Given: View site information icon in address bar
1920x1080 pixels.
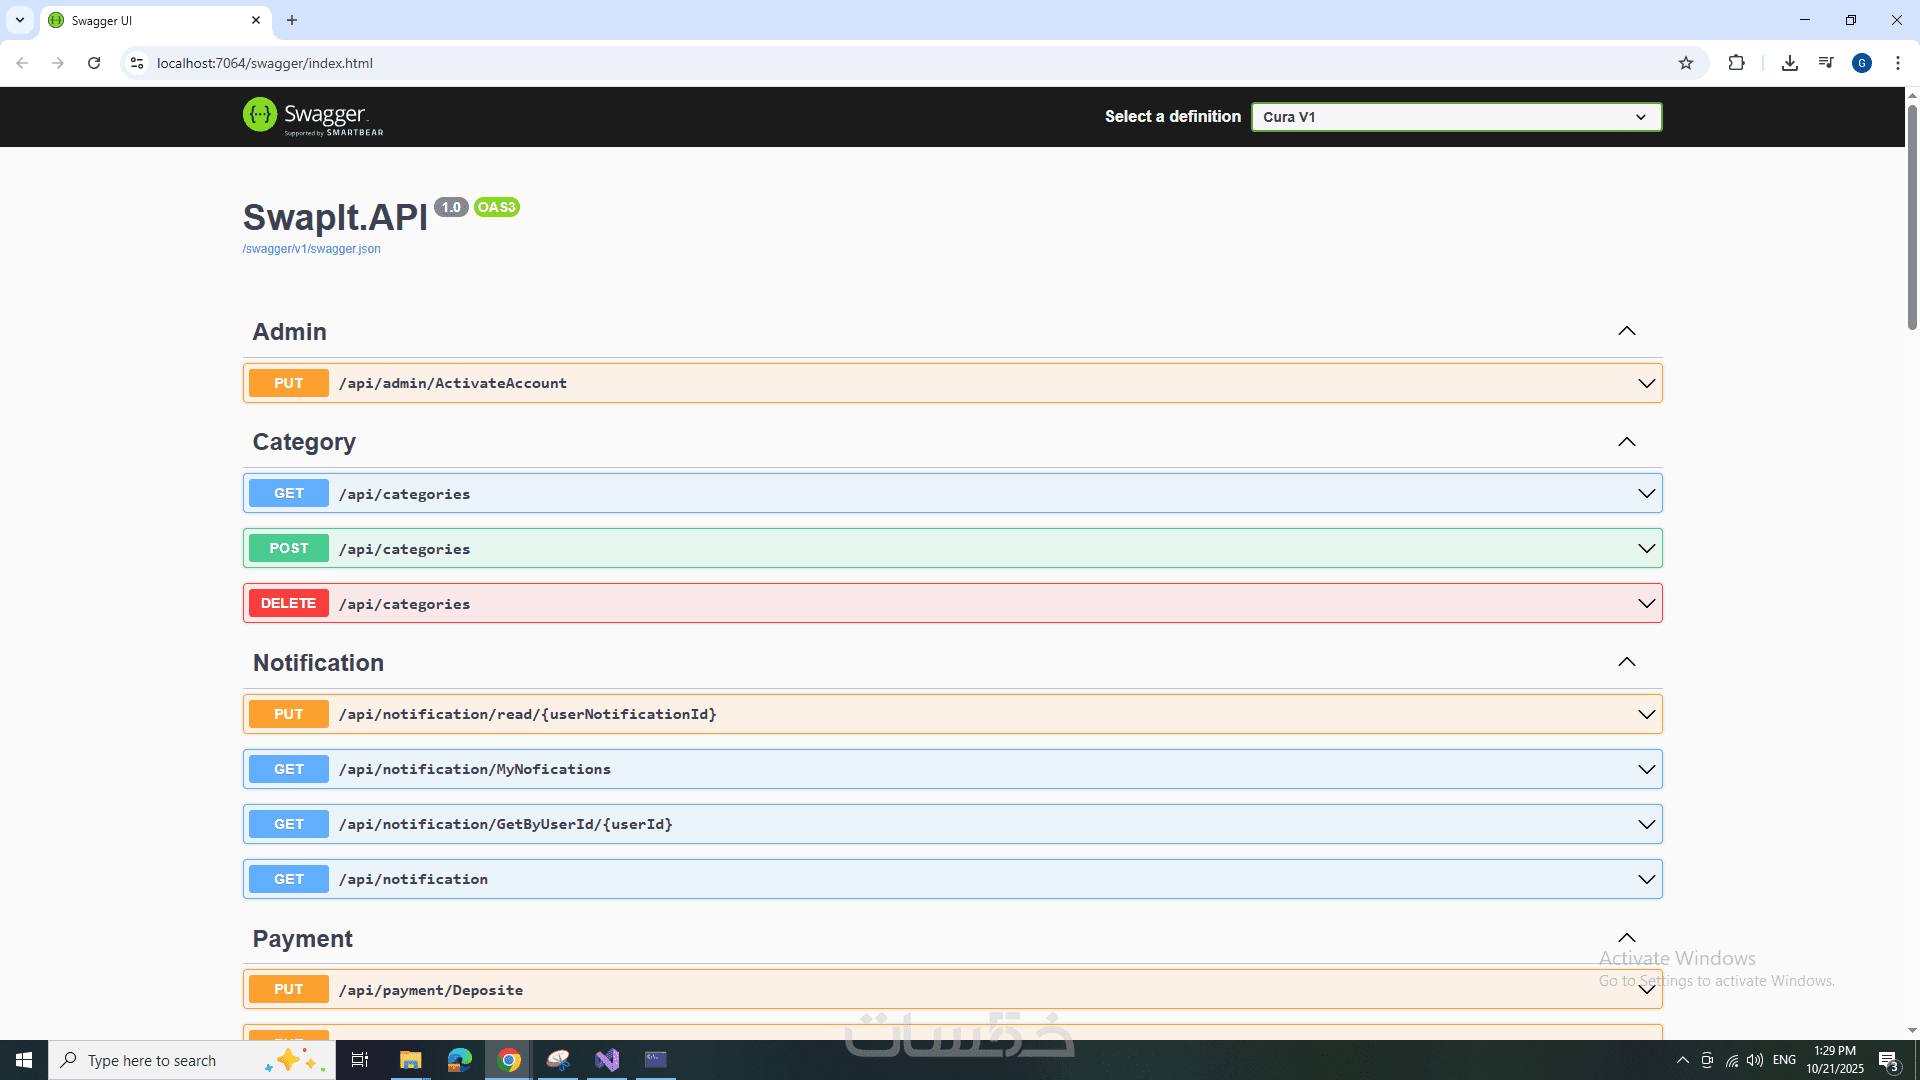Looking at the screenshot, I should pyautogui.click(x=137, y=63).
